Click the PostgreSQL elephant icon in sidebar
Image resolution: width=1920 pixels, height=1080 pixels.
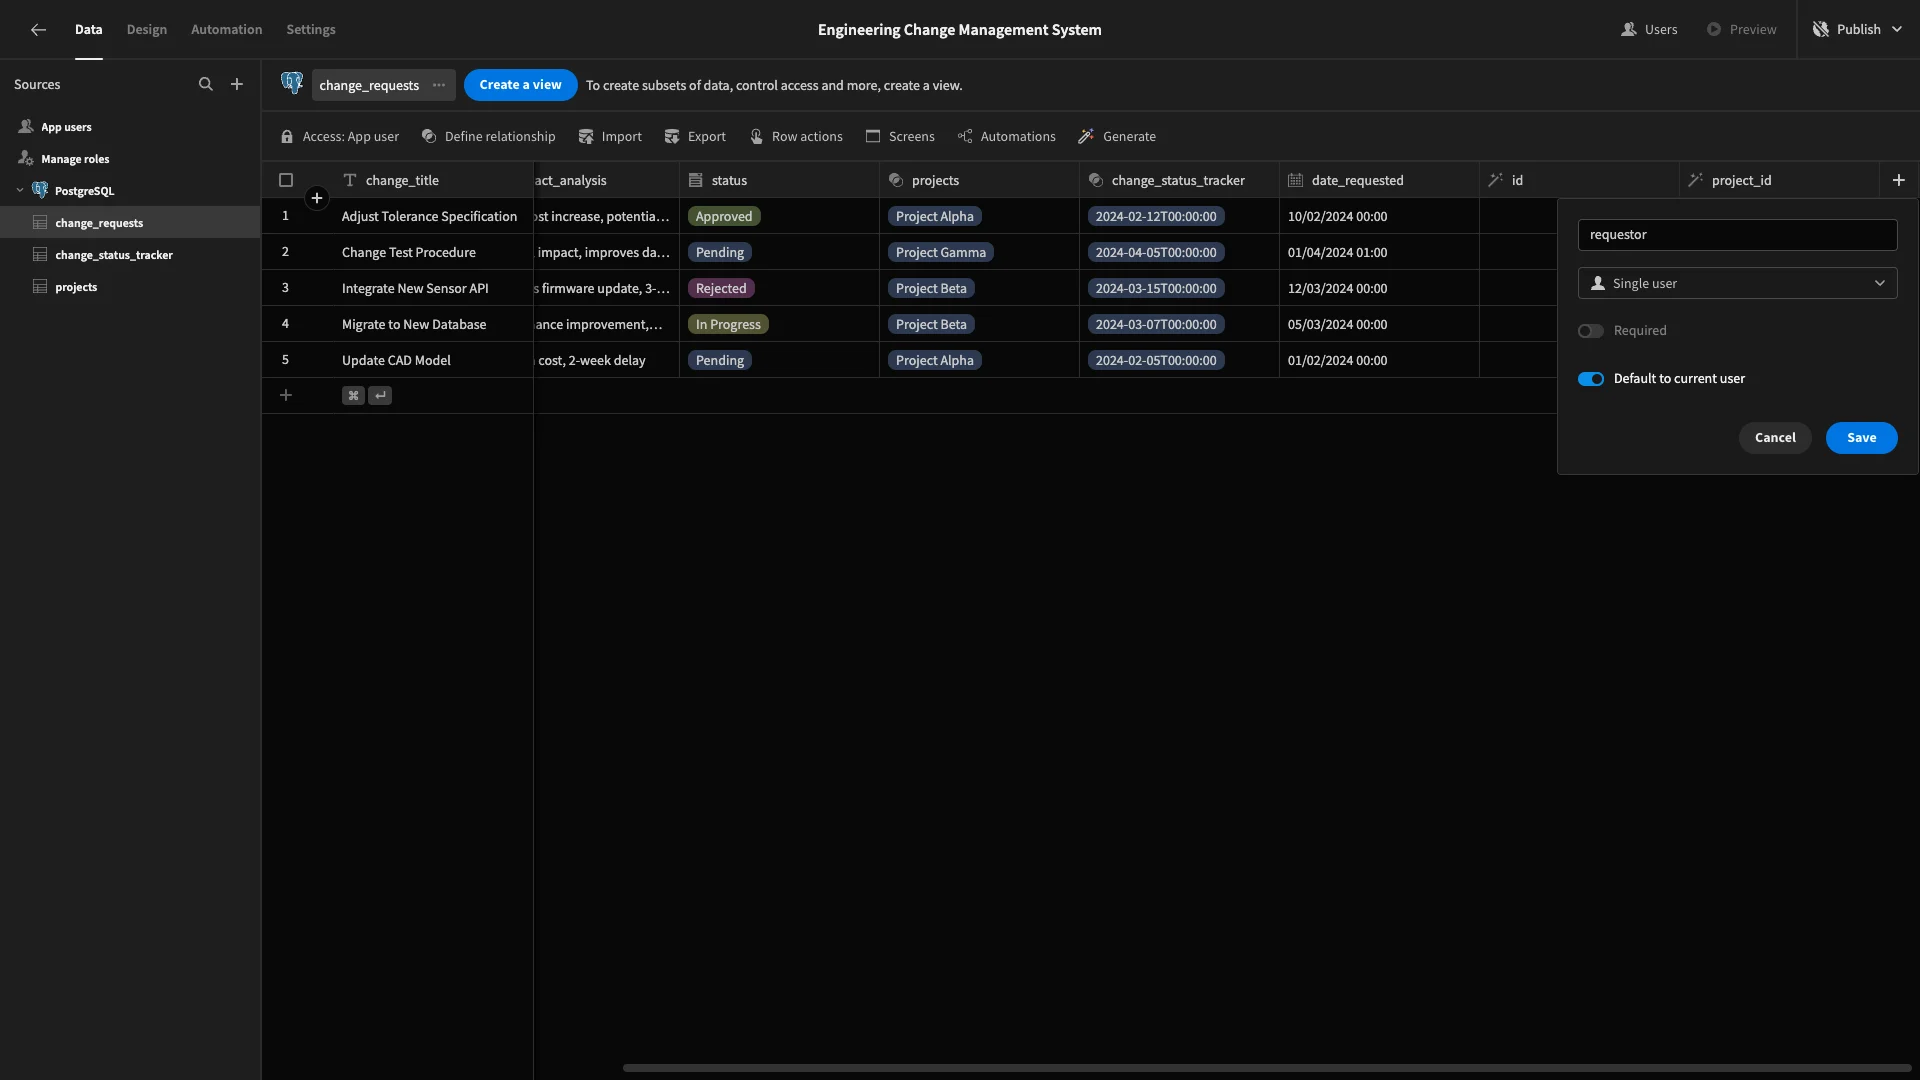(x=40, y=190)
